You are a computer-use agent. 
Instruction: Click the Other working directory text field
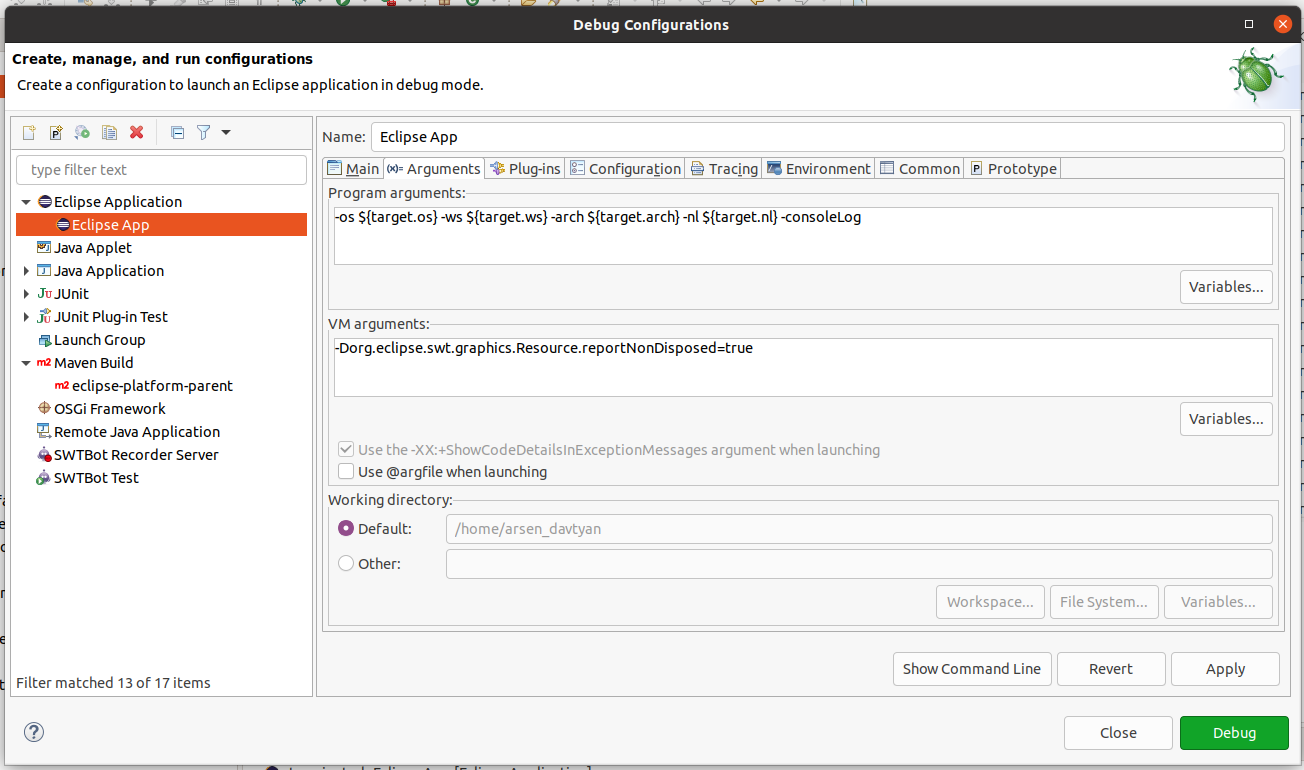(859, 564)
